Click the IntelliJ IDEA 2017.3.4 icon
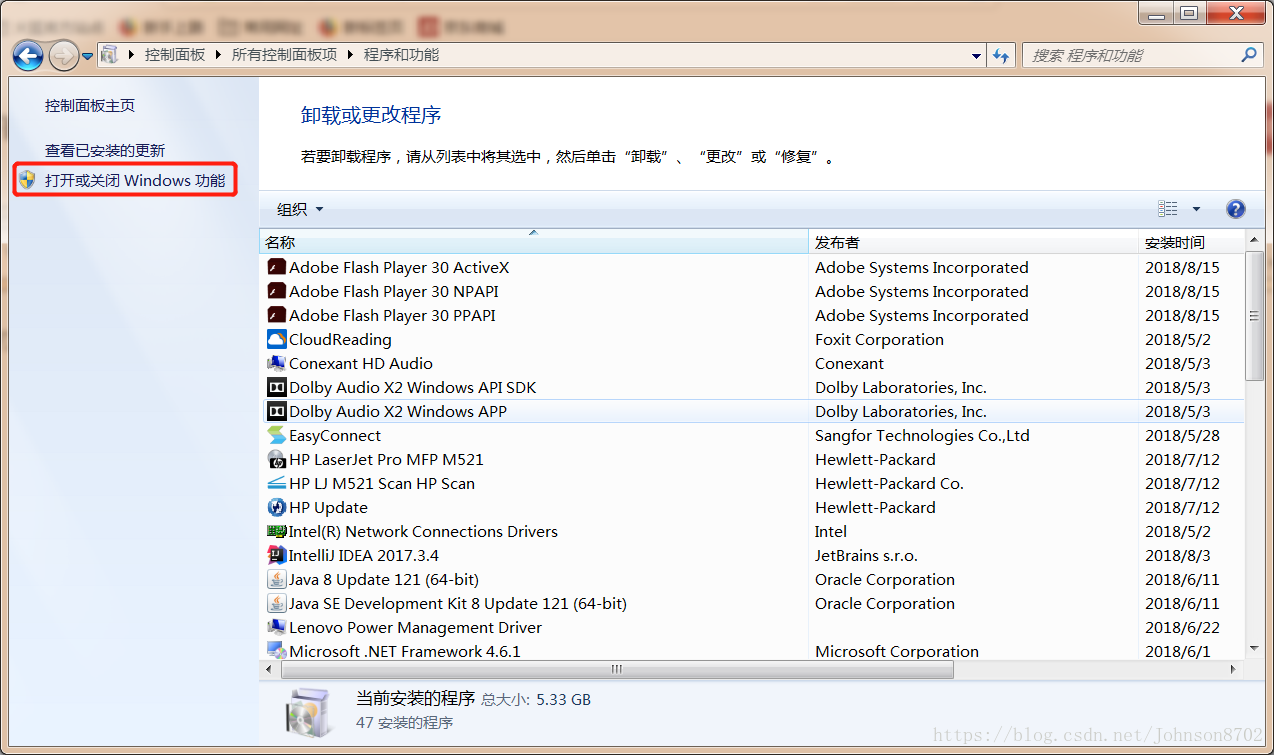The height and width of the screenshot is (755, 1274). point(277,555)
